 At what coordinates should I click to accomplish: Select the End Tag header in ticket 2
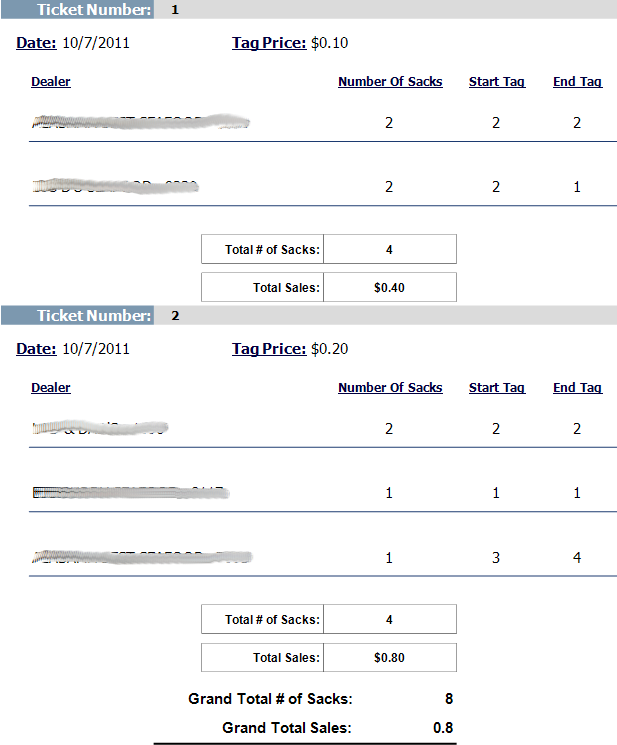[x=578, y=388]
